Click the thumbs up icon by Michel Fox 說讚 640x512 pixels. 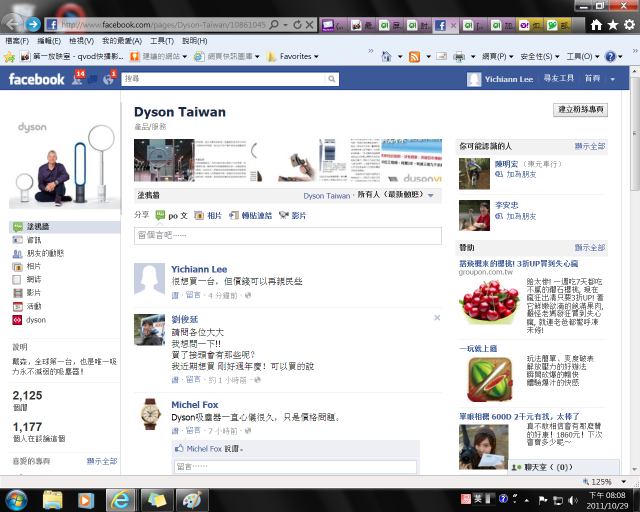pos(179,448)
